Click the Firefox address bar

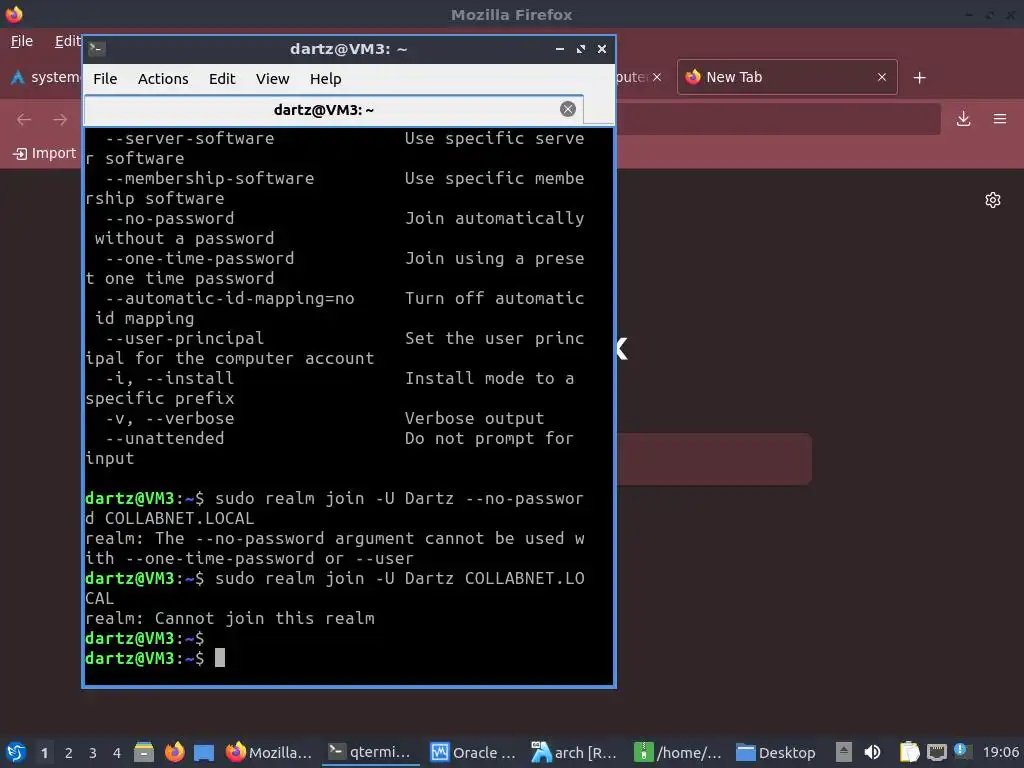tap(777, 119)
